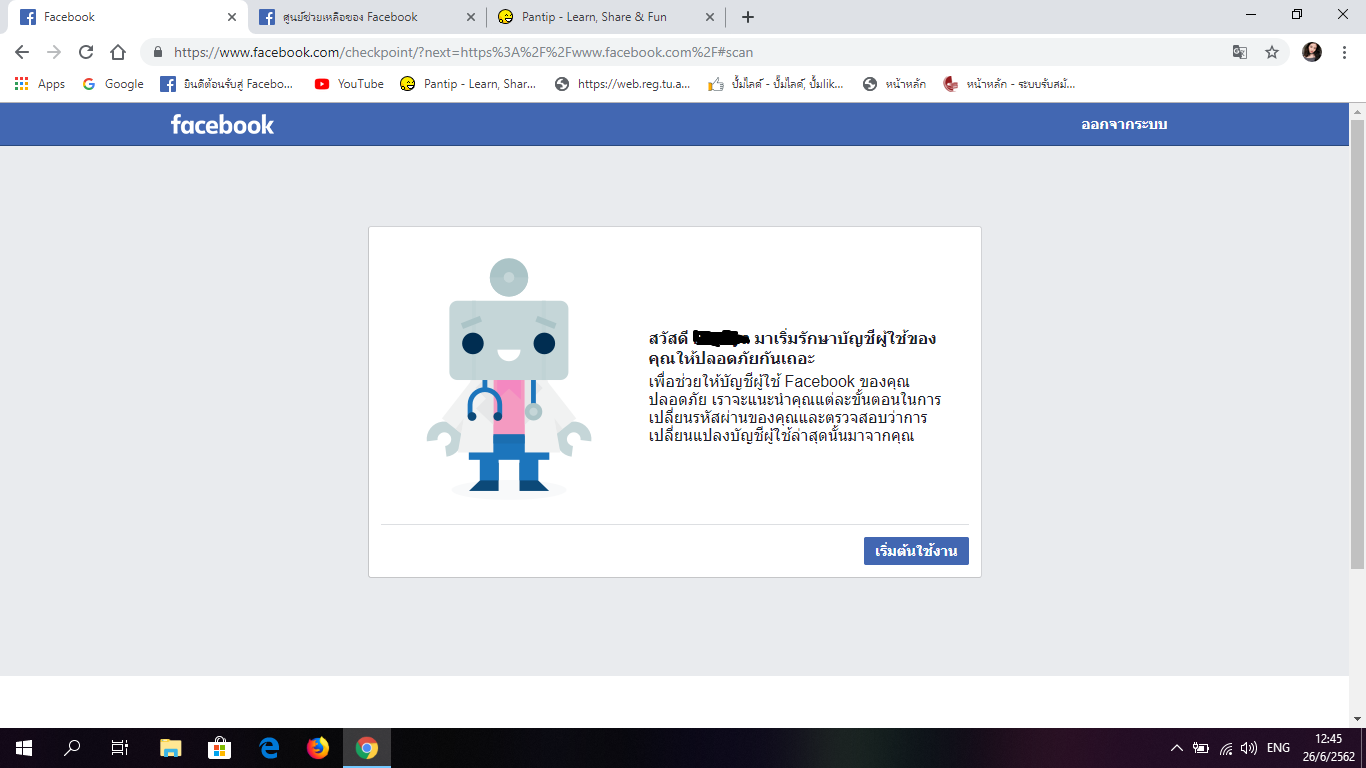Open Windows search from the taskbar
The width and height of the screenshot is (1366, 768).
pyautogui.click(x=72, y=748)
